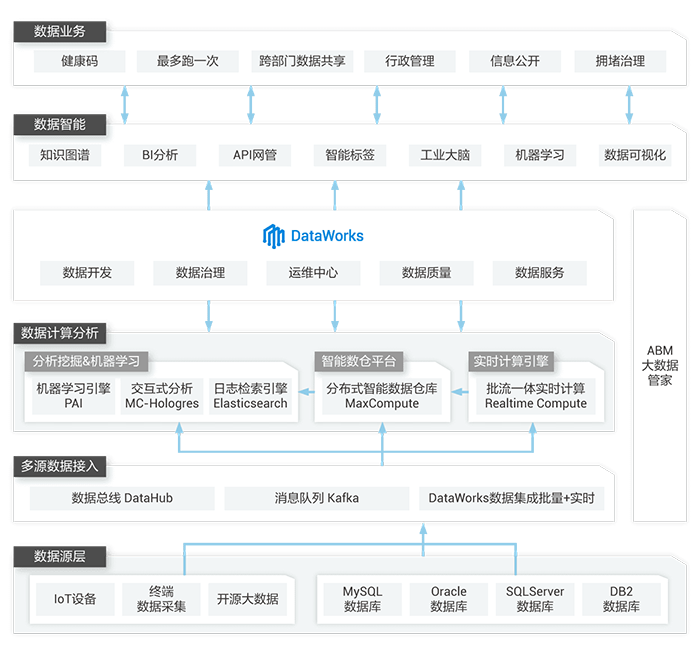Select 跨部门数据共享 item
Image resolution: width=700 pixels, height=655 pixels.
pos(302,61)
